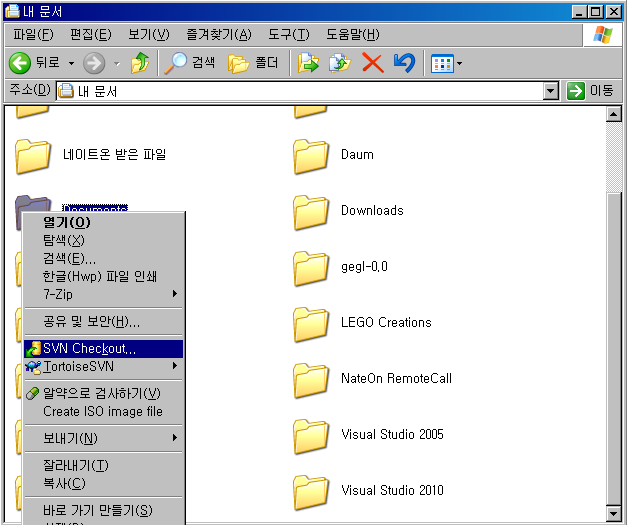Click the red Delete X icon
This screenshot has height=525, width=627.
[x=373, y=63]
